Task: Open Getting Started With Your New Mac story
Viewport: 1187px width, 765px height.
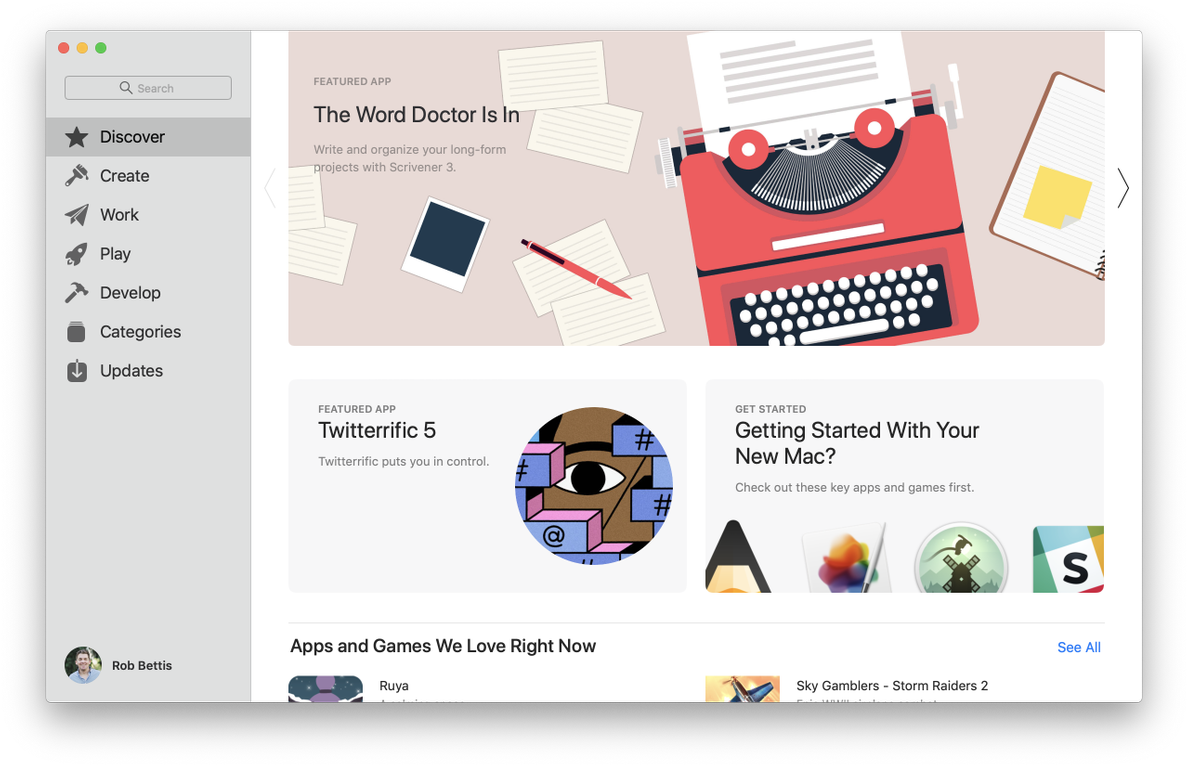Action: point(905,486)
